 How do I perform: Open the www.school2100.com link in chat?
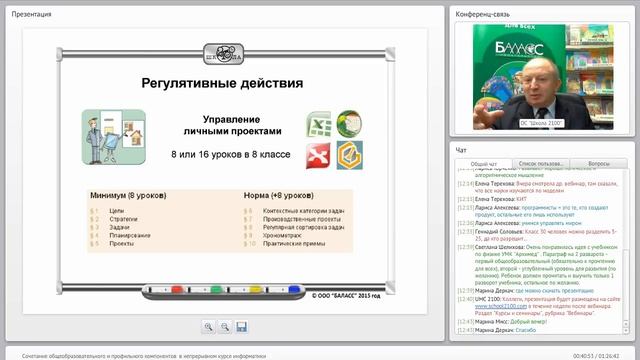point(501,306)
